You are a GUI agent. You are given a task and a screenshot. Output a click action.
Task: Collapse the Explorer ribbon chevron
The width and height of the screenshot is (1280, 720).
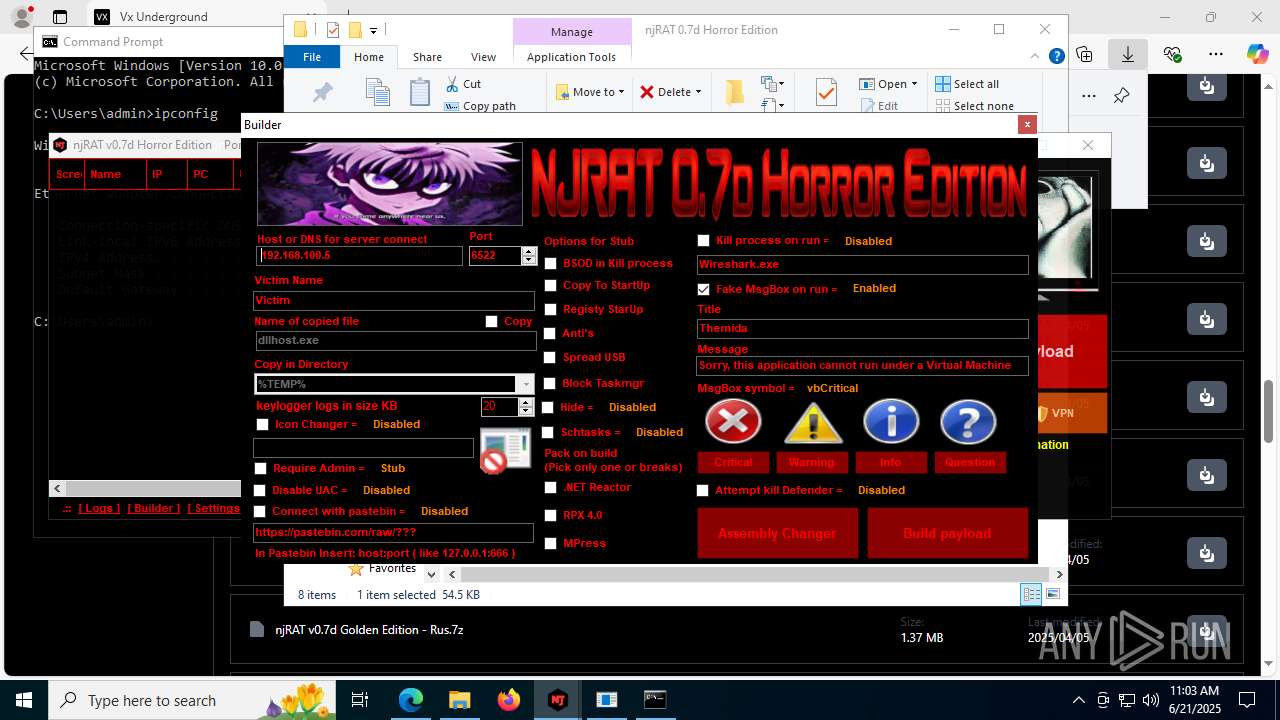click(x=1037, y=57)
